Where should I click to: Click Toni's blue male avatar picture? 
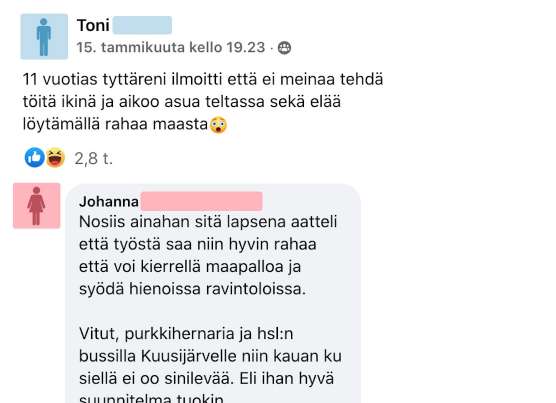tap(44, 37)
